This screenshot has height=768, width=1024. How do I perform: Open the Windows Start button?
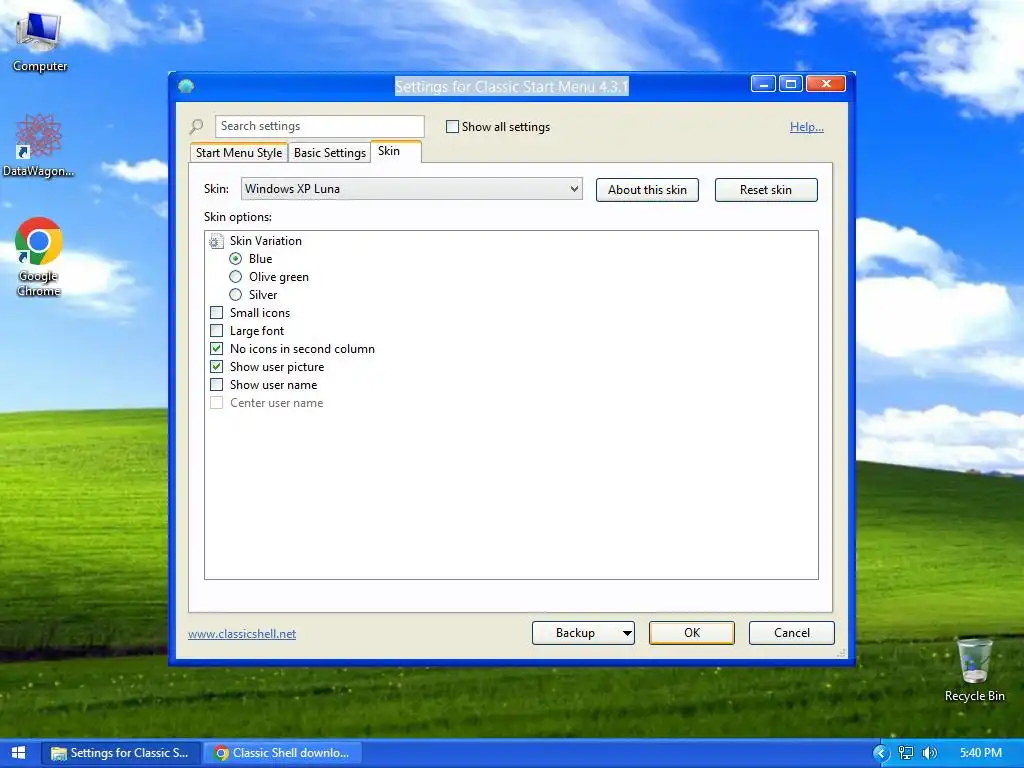click(x=18, y=753)
